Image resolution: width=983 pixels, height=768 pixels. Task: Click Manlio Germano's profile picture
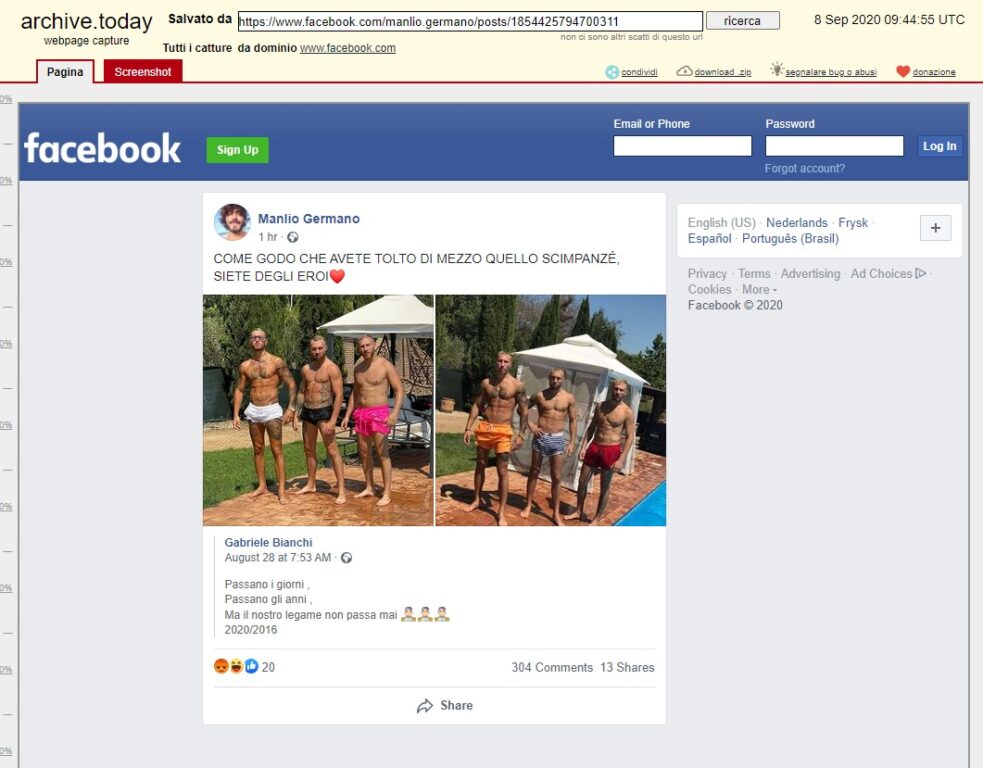click(232, 222)
